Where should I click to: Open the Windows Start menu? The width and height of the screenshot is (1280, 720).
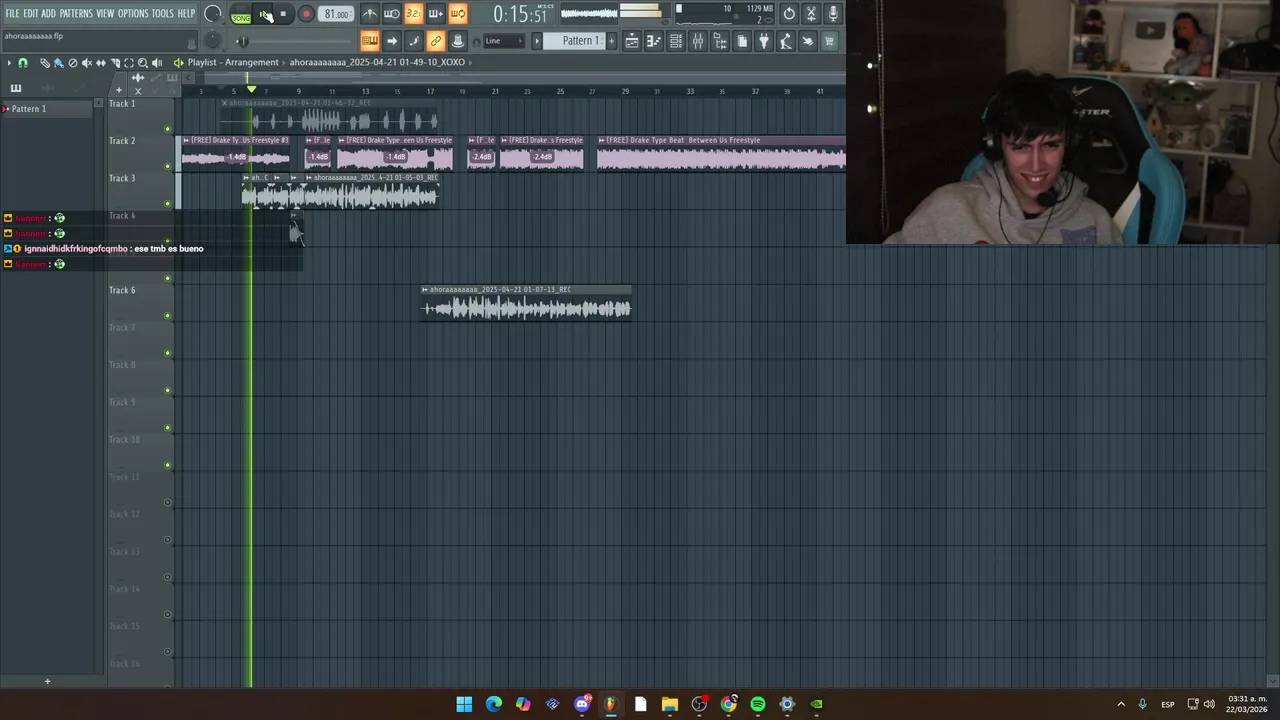coord(464,704)
